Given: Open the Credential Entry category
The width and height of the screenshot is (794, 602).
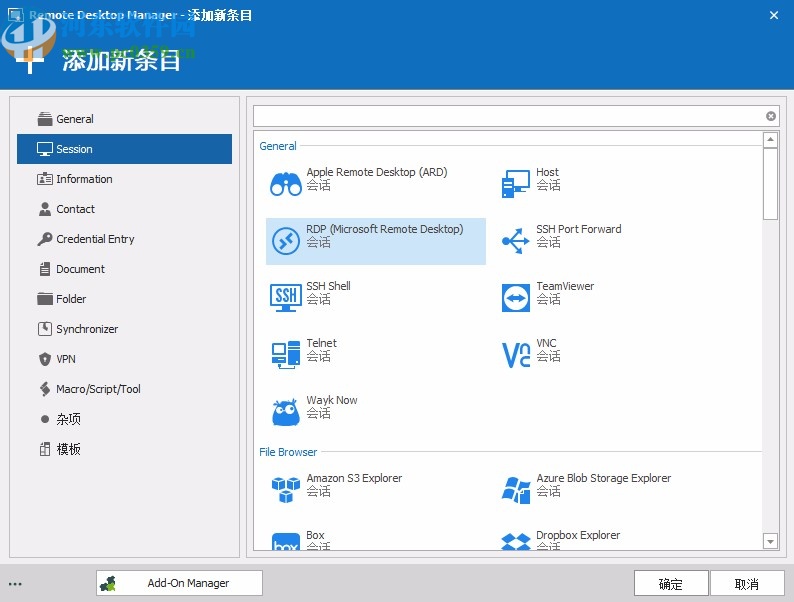Looking at the screenshot, I should (x=124, y=239).
